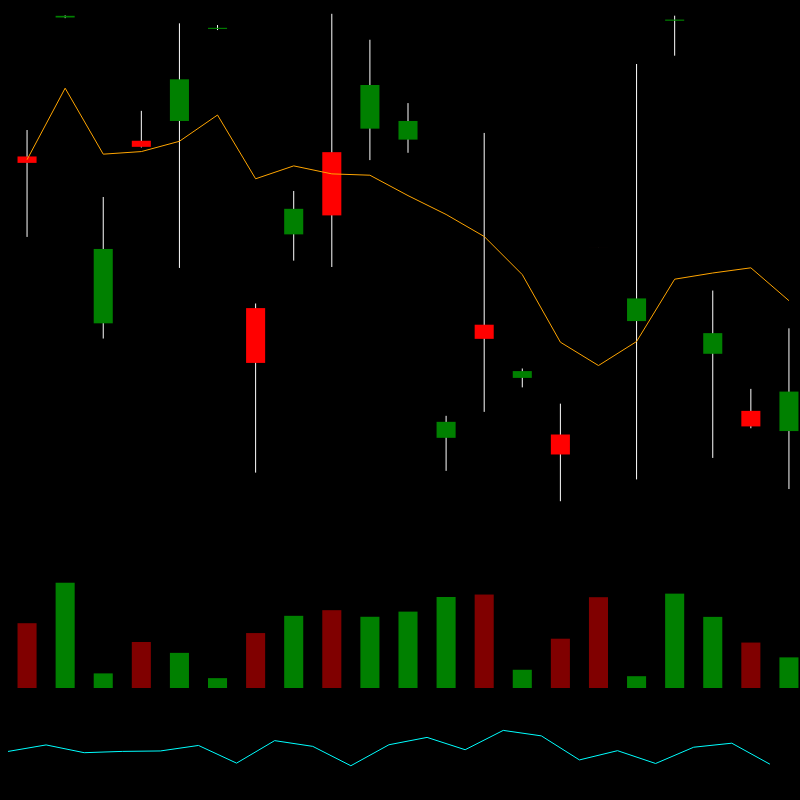Click the right end of the orange line
The image size is (800, 800).
[x=789, y=300]
